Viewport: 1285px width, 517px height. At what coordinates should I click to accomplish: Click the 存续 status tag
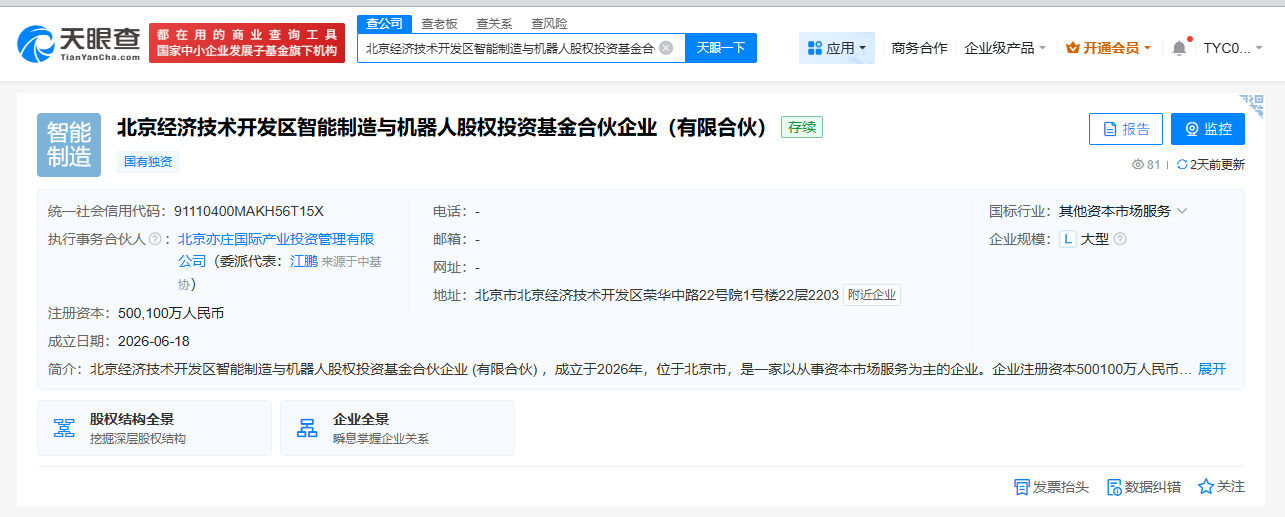coord(802,127)
